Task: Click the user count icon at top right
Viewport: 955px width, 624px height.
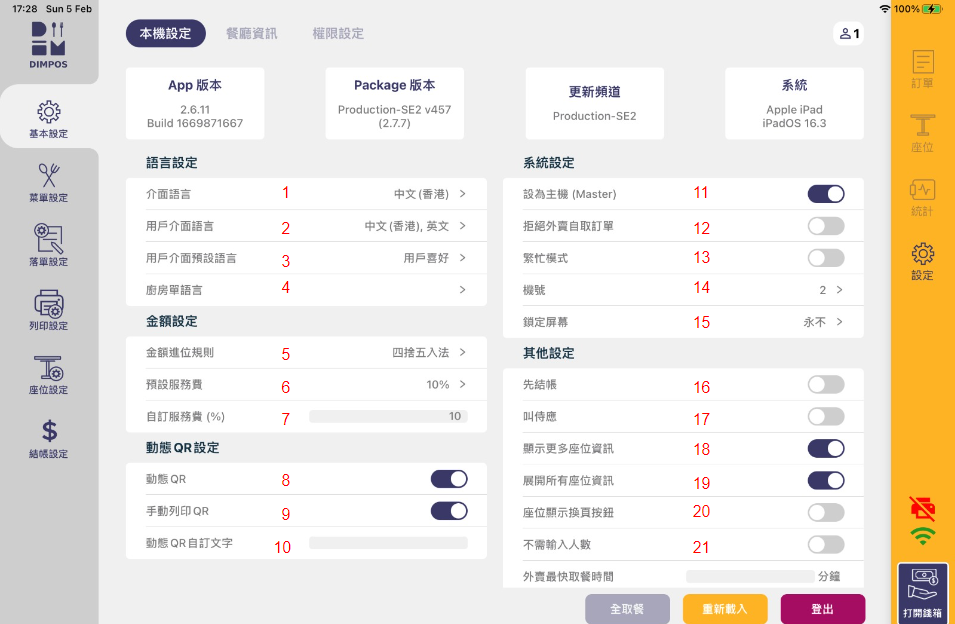Action: coord(848,33)
